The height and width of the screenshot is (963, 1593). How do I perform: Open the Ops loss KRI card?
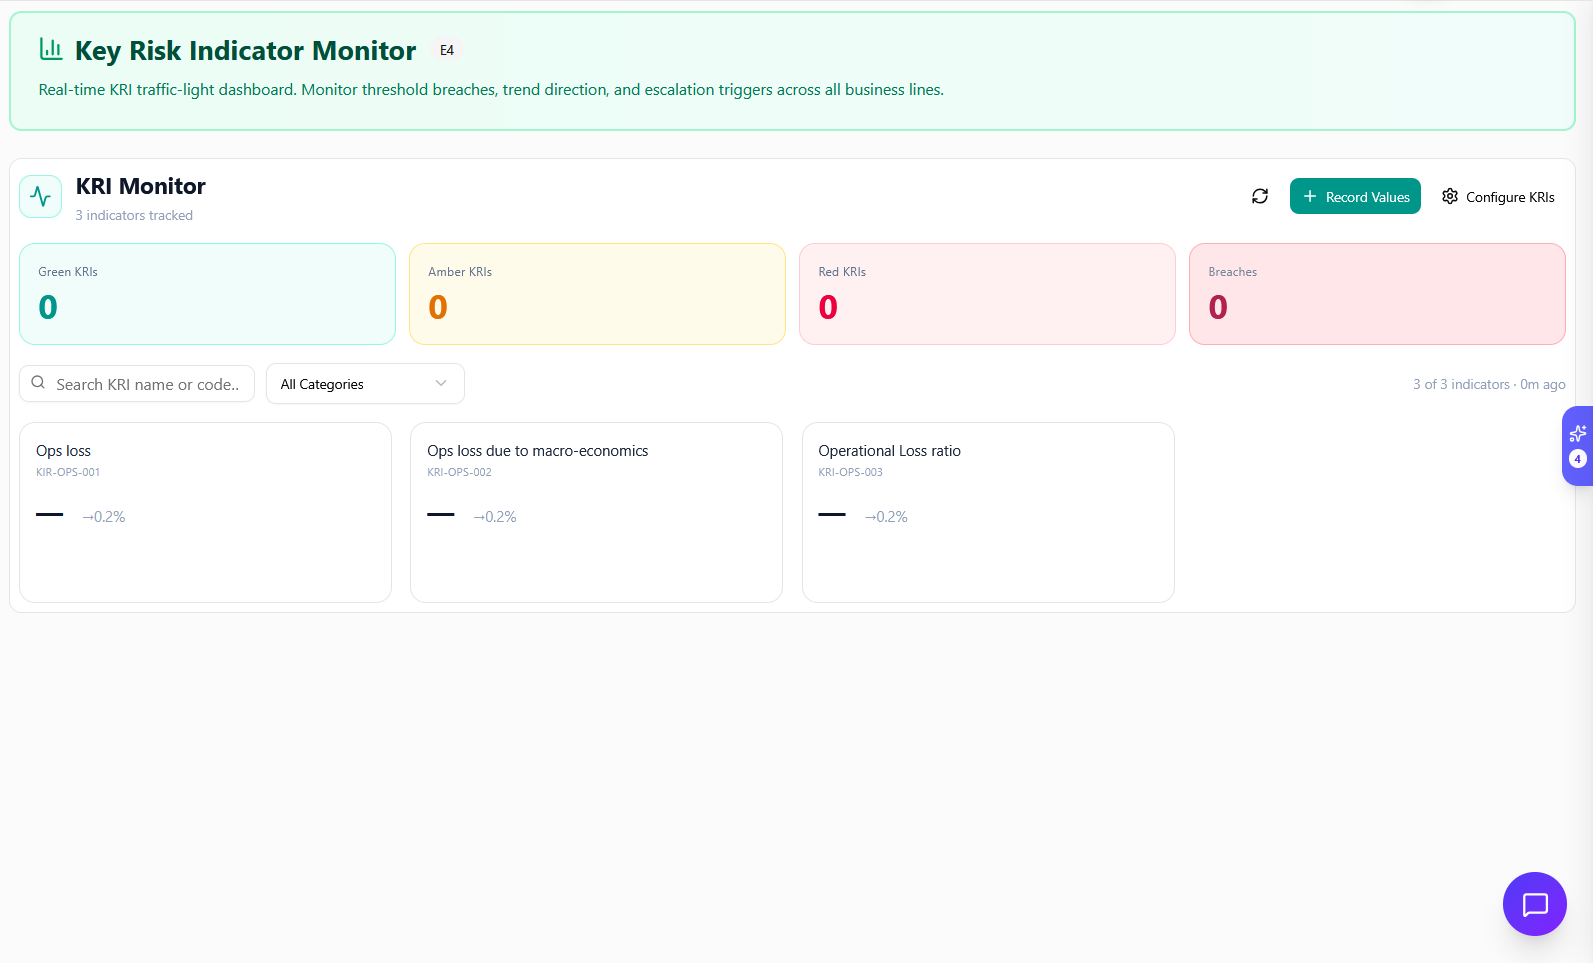point(205,512)
